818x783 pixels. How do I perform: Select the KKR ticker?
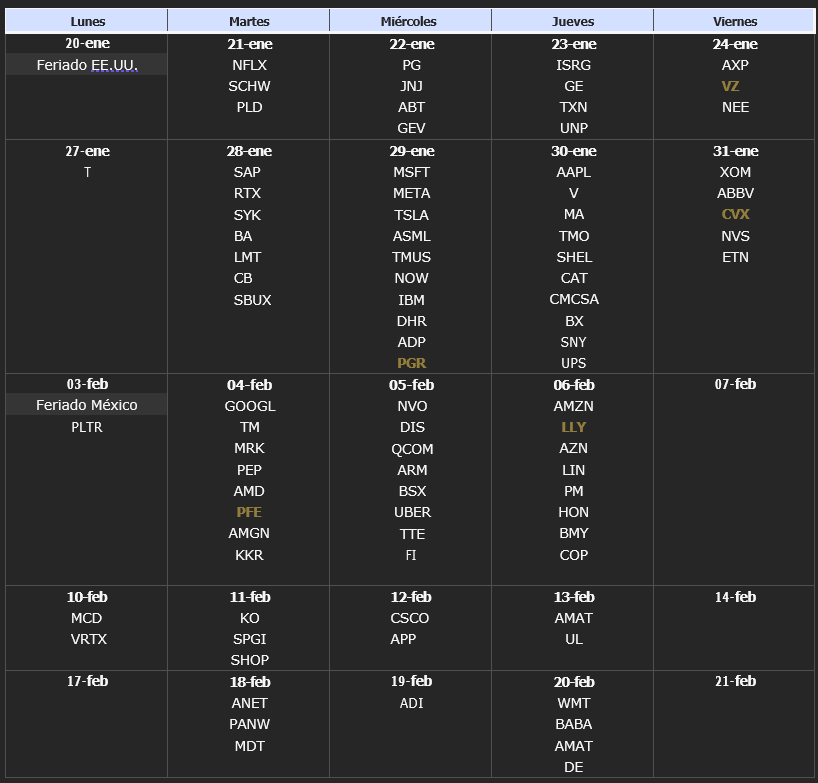[x=249, y=555]
